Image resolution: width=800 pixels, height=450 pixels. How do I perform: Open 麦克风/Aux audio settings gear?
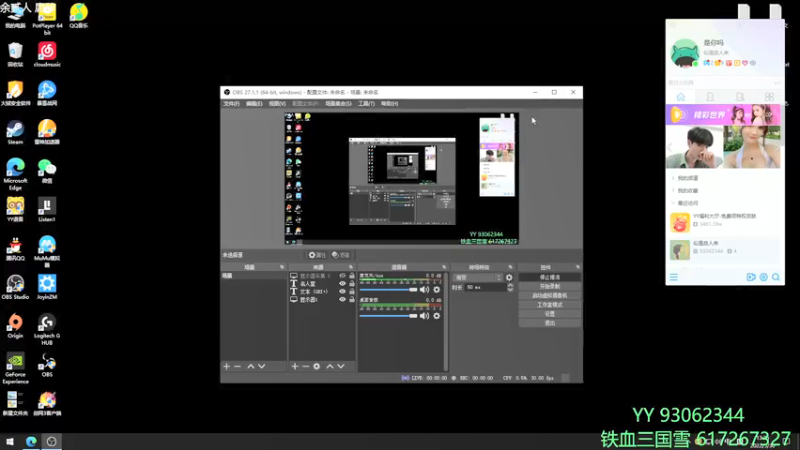[x=437, y=289]
